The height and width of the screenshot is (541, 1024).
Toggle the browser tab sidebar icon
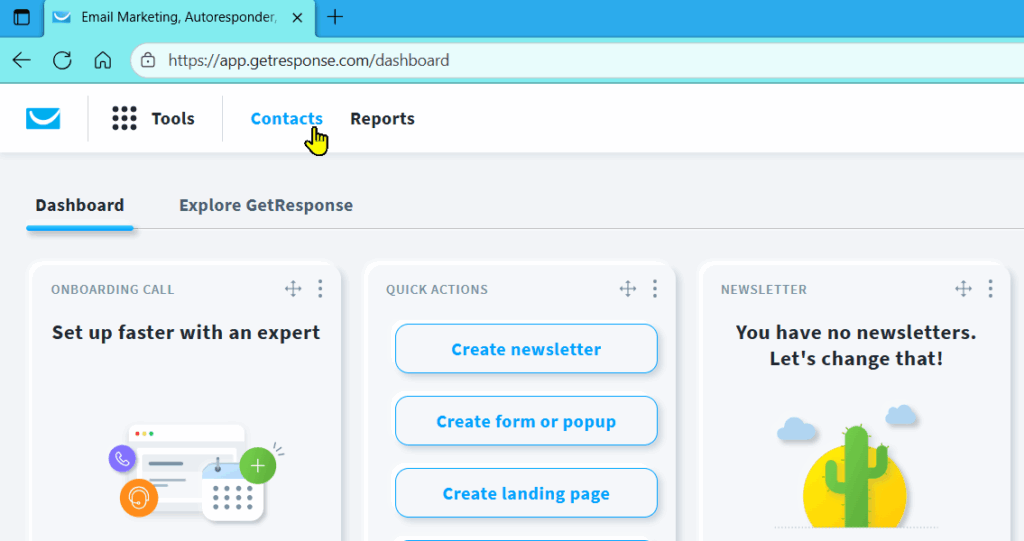tap(22, 17)
